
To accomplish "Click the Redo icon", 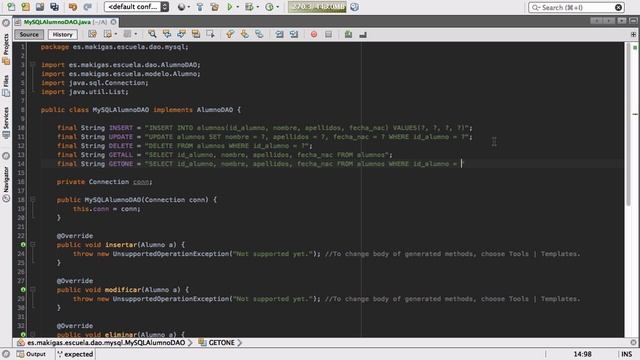I will point(87,7).
